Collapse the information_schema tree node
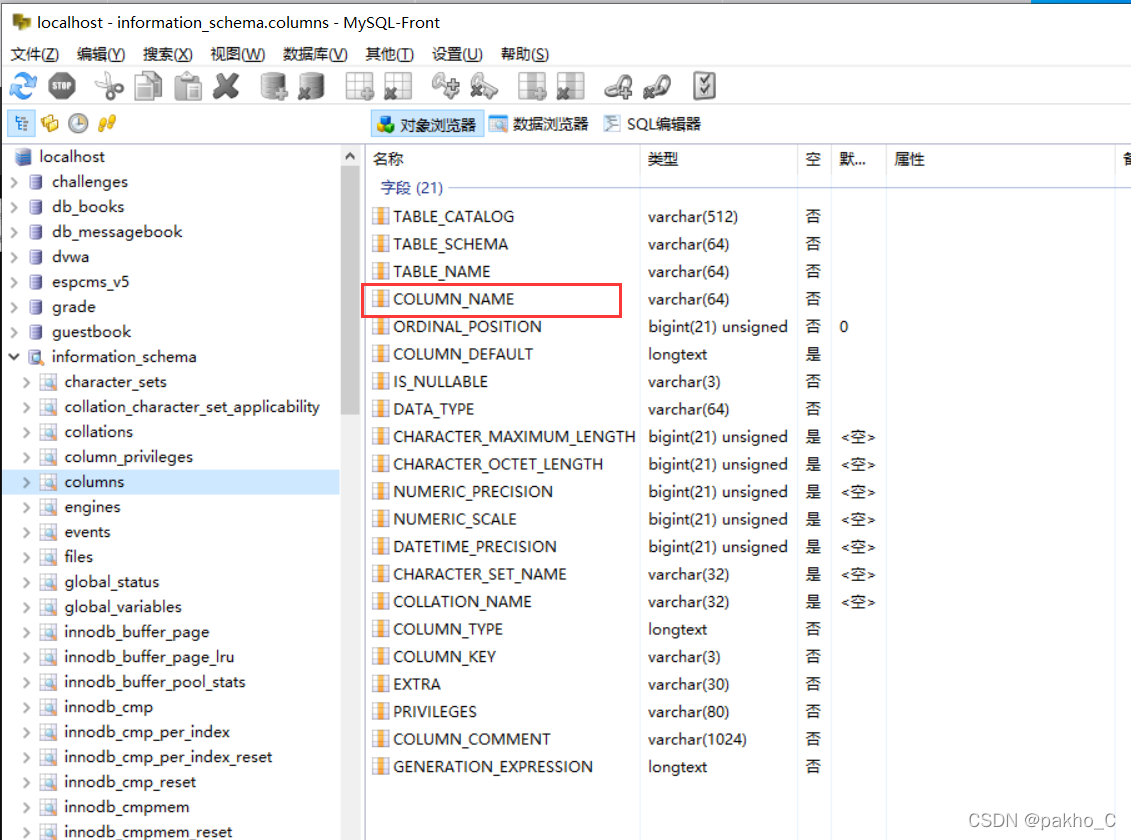The width and height of the screenshot is (1131, 840). pyautogui.click(x=14, y=357)
